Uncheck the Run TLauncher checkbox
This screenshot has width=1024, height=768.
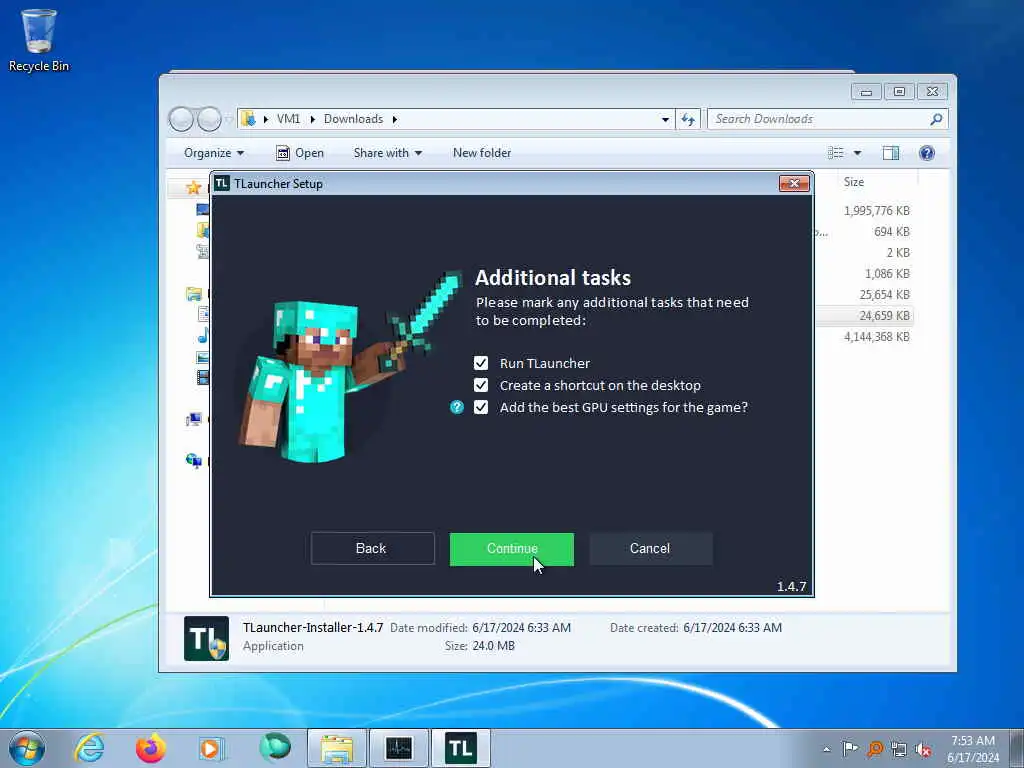point(481,363)
